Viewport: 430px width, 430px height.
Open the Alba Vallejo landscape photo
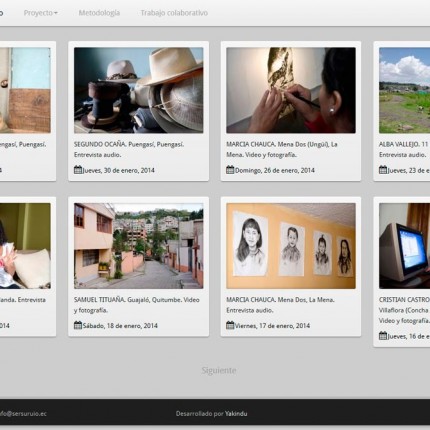(x=404, y=90)
